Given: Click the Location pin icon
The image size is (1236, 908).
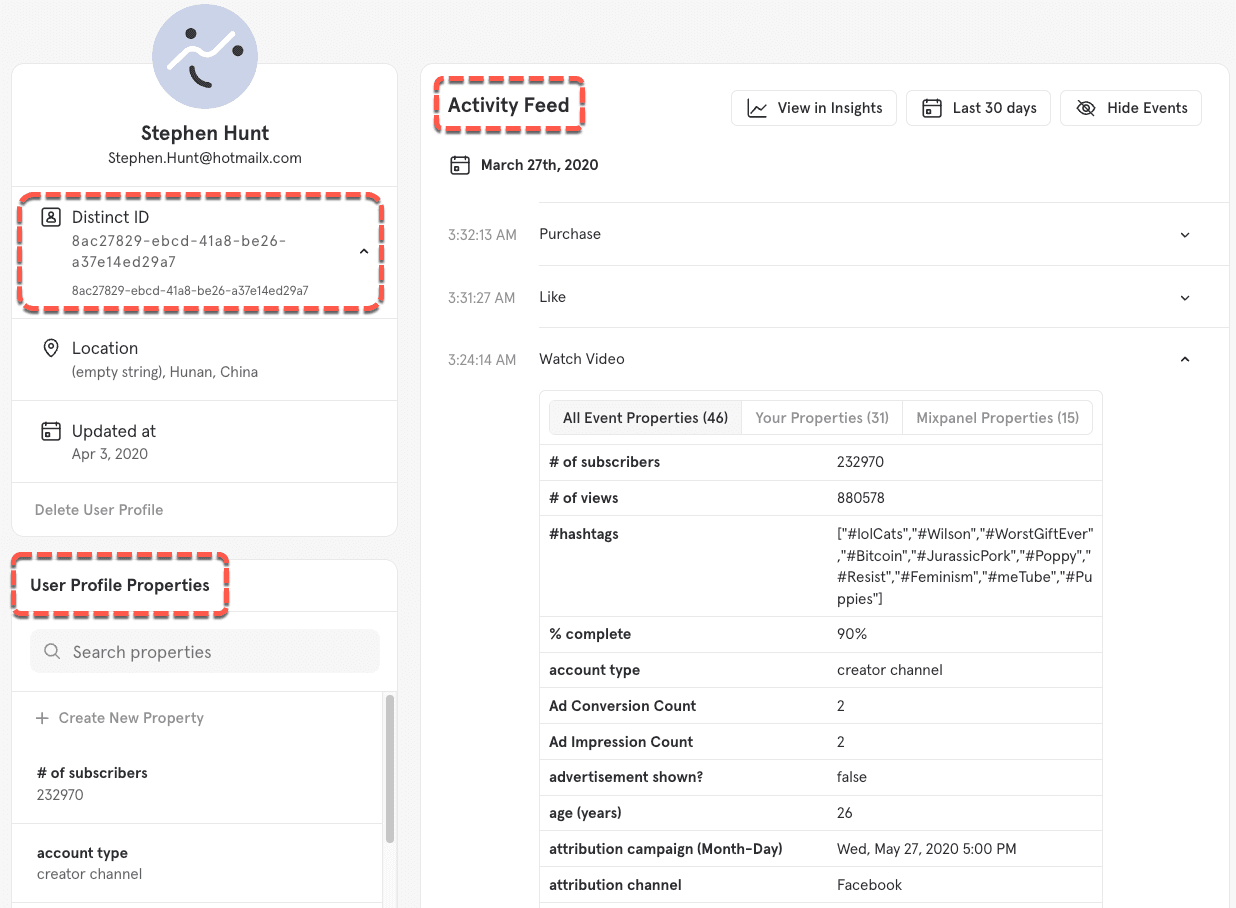Looking at the screenshot, I should click(50, 348).
